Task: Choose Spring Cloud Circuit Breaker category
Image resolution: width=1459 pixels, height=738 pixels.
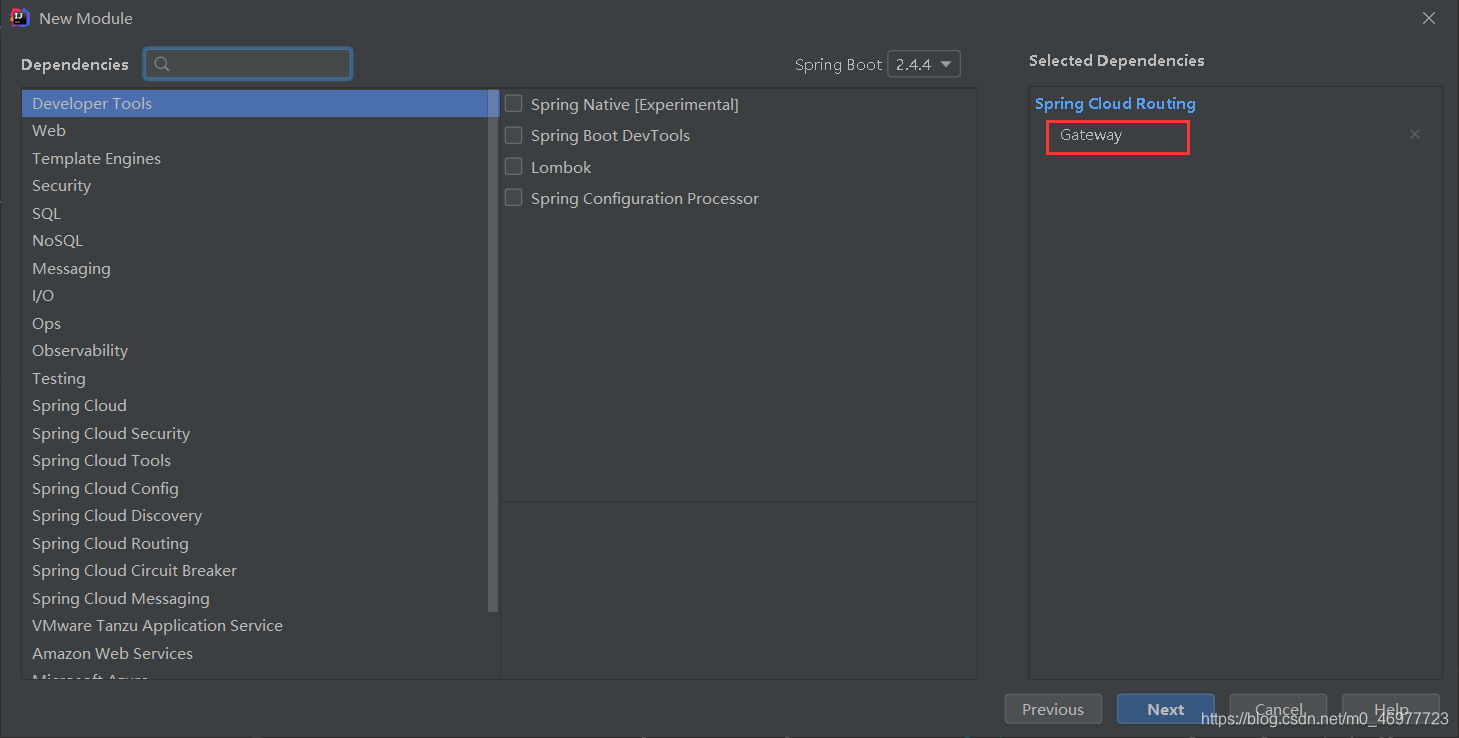Action: tap(255, 571)
